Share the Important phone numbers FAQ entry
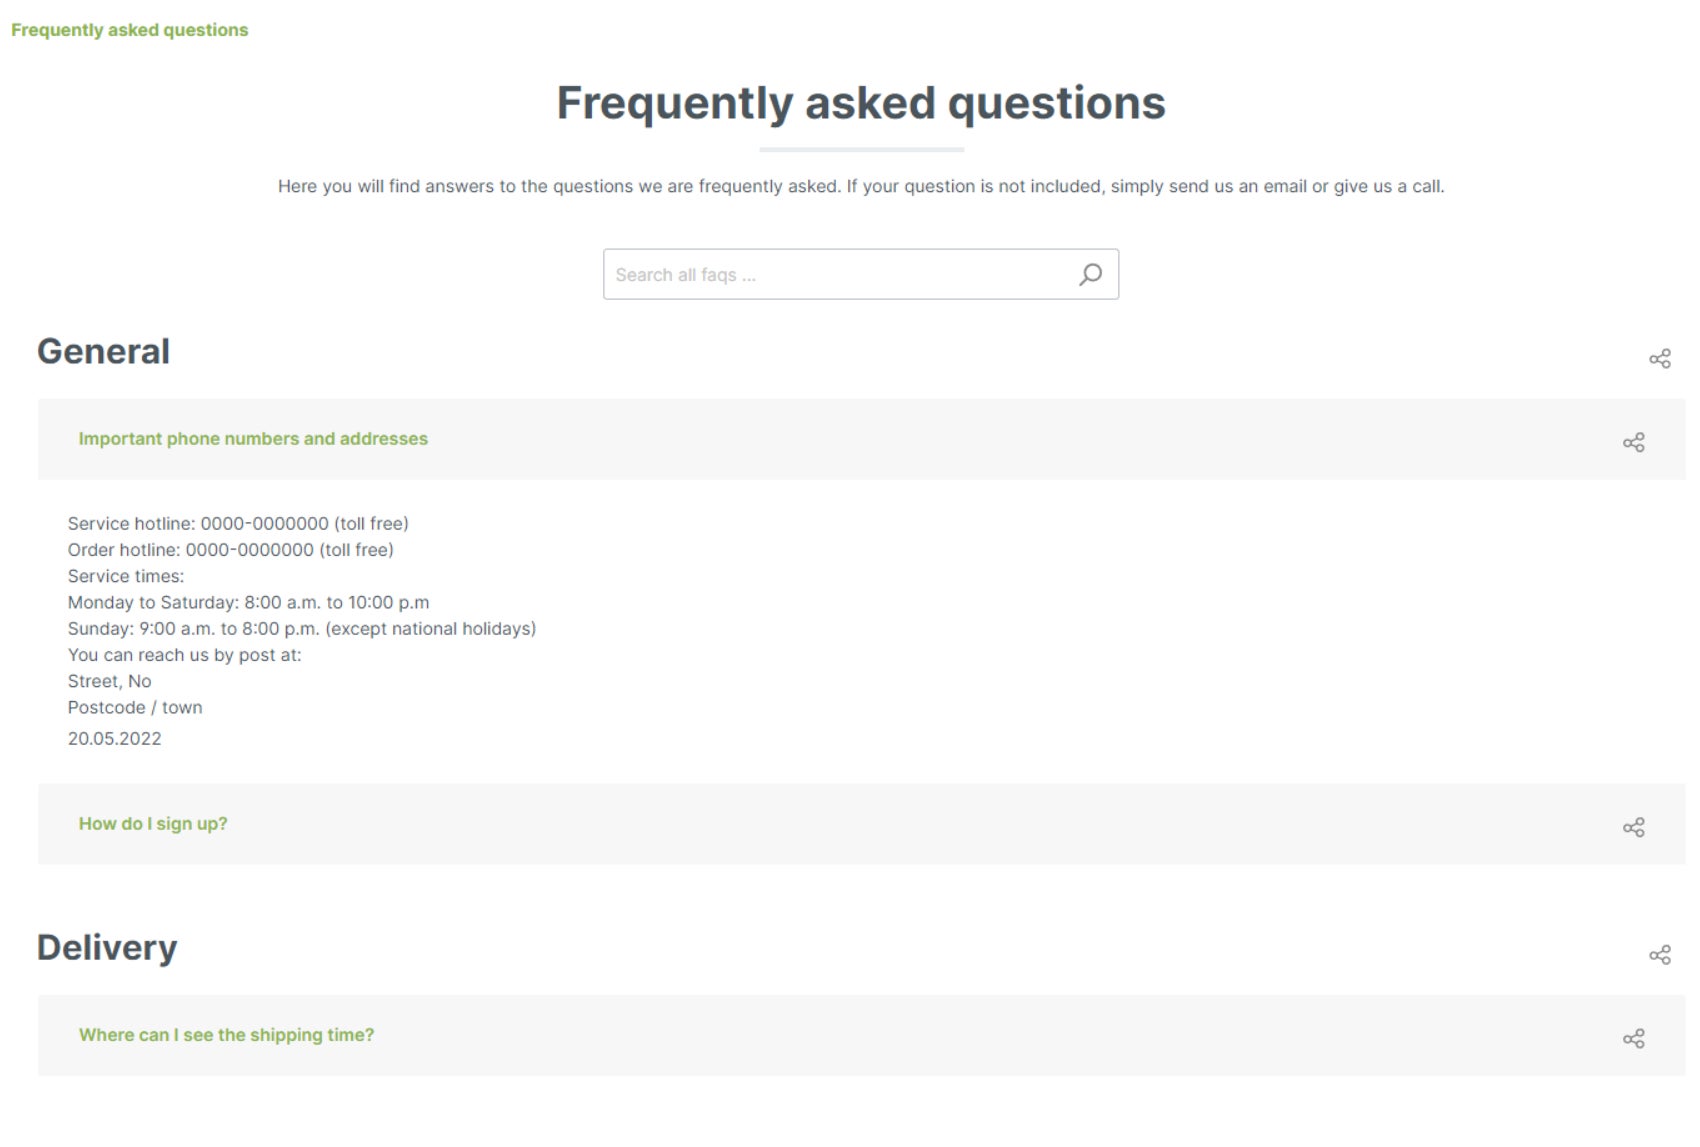This screenshot has width=1700, height=1147. [1634, 442]
